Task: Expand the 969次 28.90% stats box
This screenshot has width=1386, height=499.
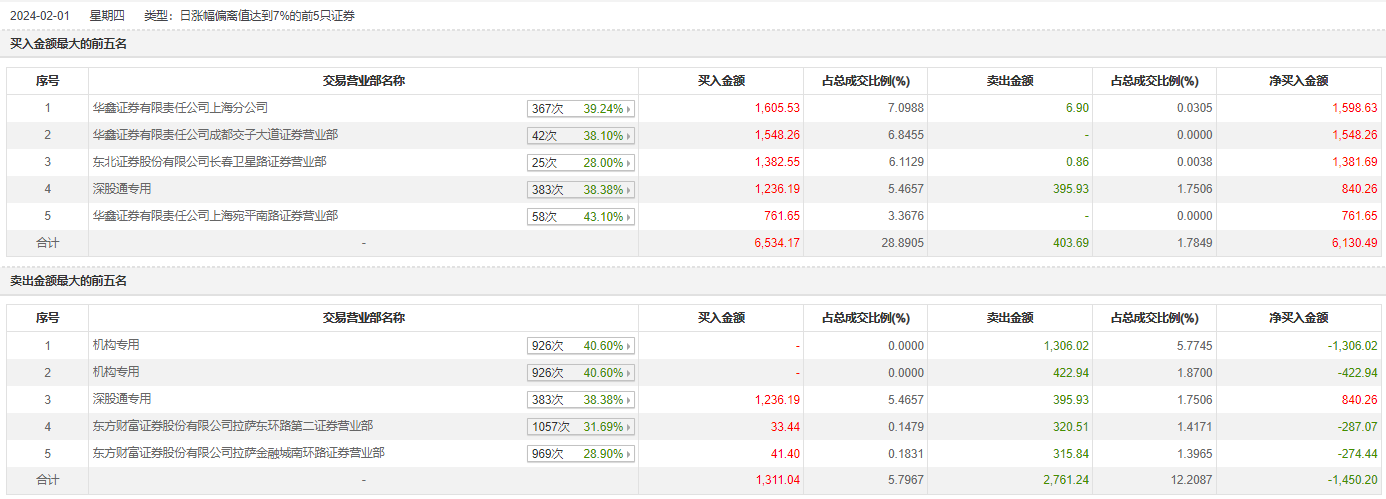Action: 581,454
